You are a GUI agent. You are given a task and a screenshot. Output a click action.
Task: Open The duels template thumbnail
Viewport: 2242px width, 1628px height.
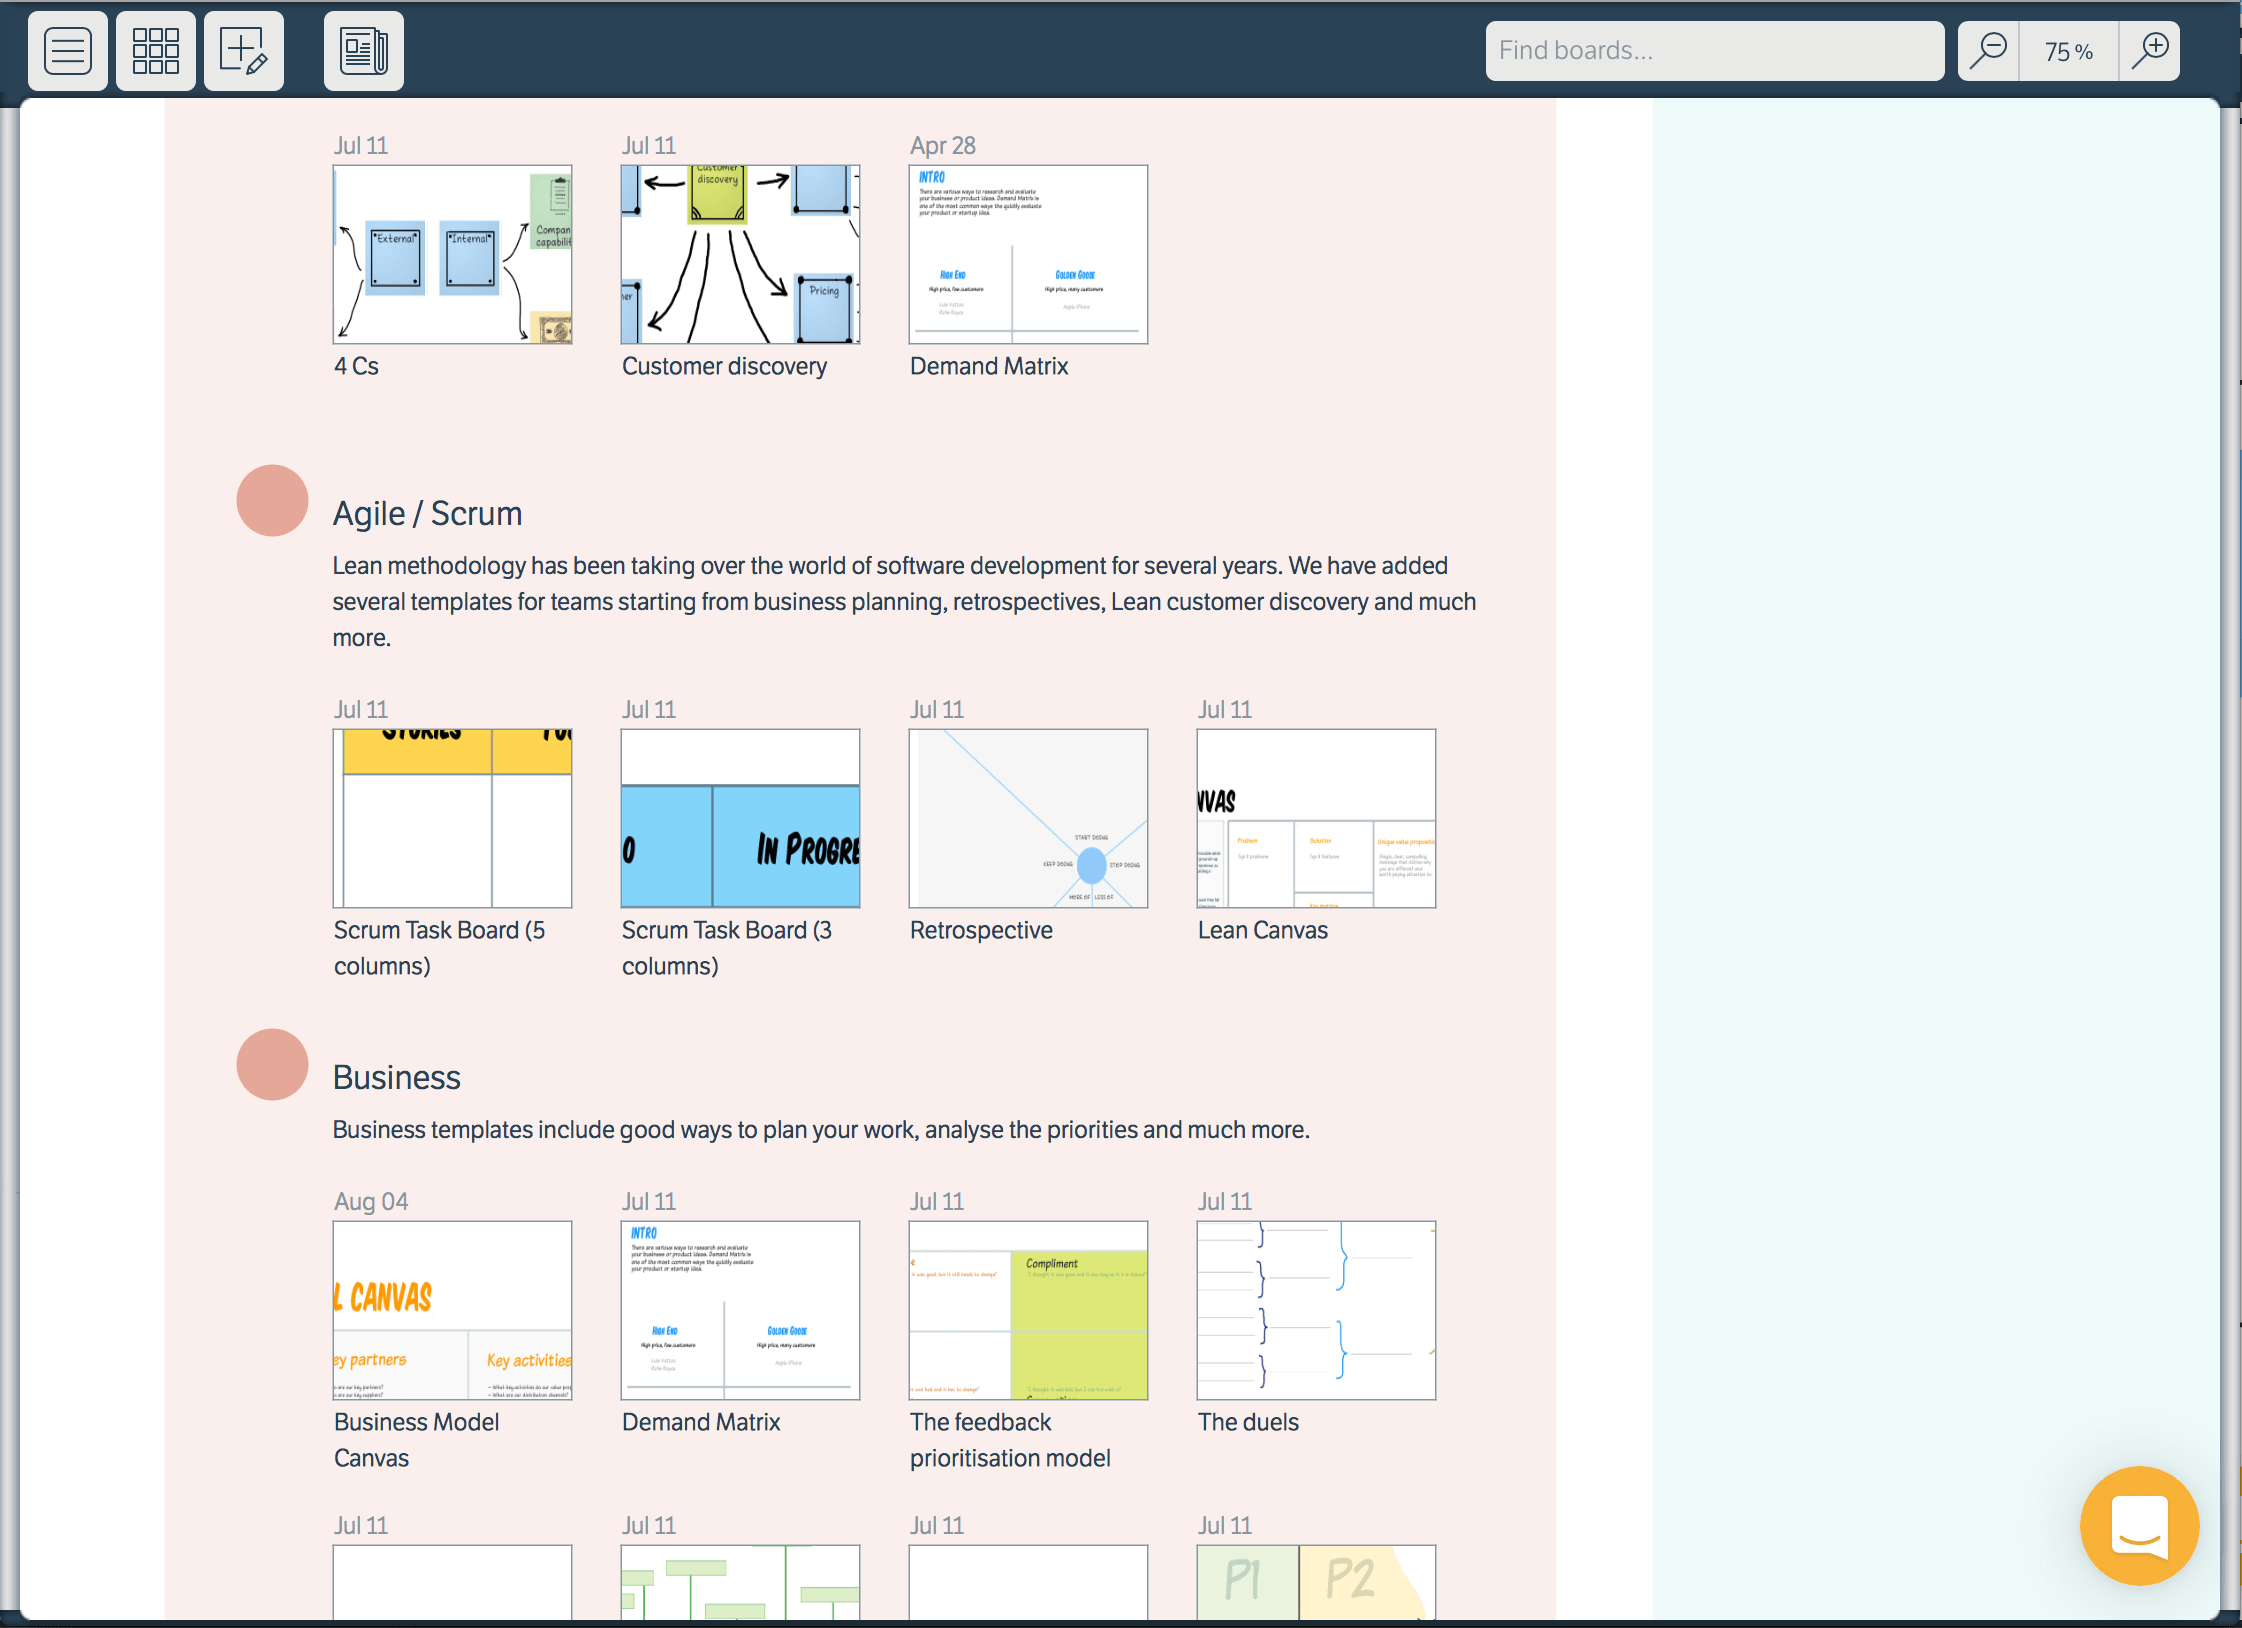pyautogui.click(x=1316, y=1310)
